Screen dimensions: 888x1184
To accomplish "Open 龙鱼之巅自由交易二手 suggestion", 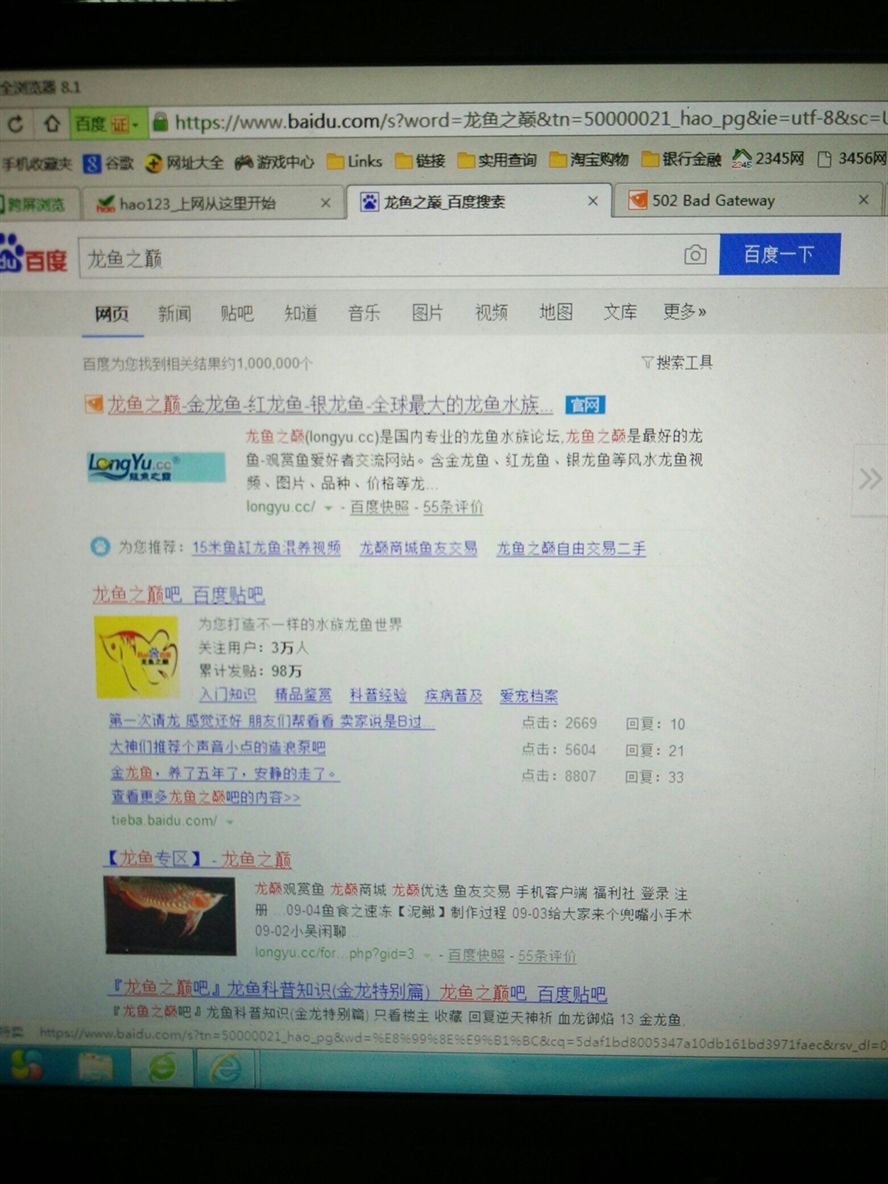I will (x=571, y=549).
